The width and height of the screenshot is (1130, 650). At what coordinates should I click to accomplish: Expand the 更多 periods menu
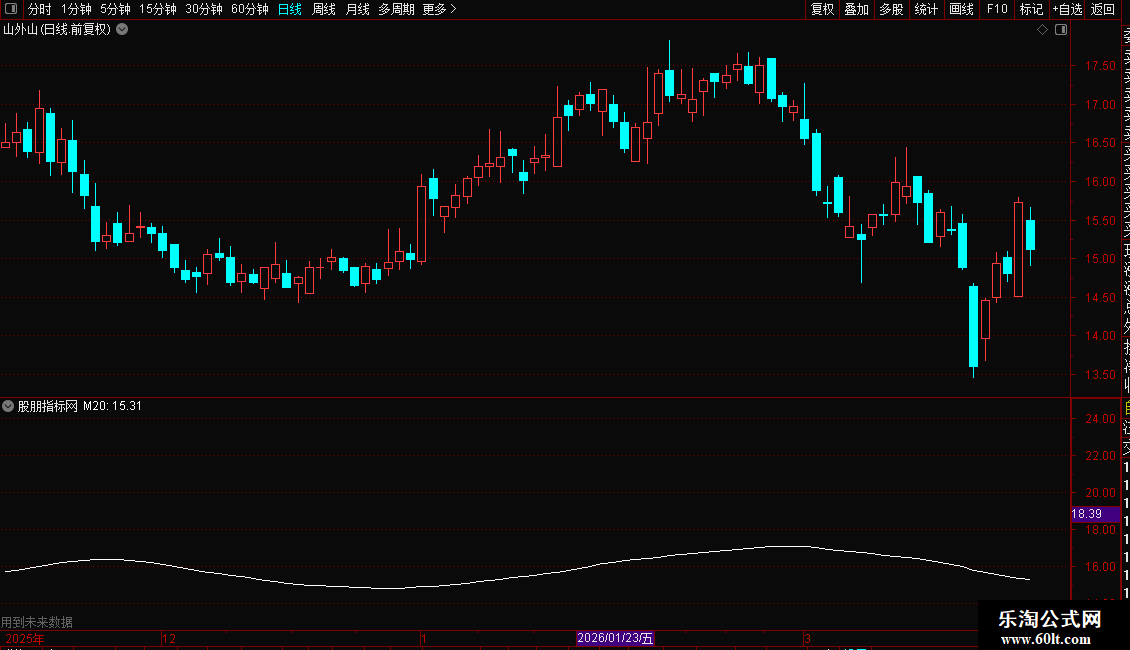pyautogui.click(x=440, y=9)
